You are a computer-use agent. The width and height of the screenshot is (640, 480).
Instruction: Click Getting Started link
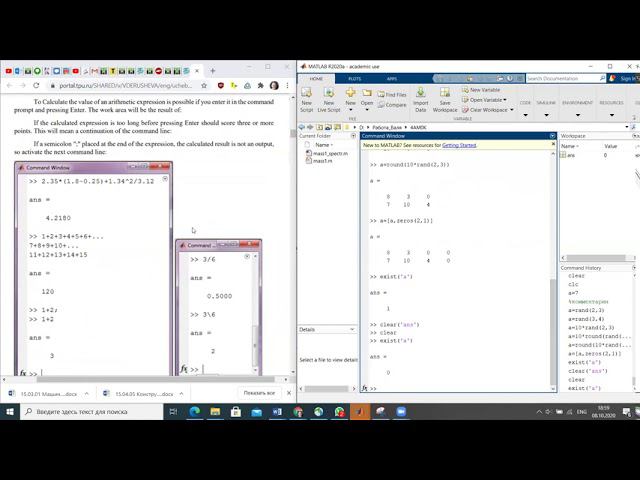(459, 145)
